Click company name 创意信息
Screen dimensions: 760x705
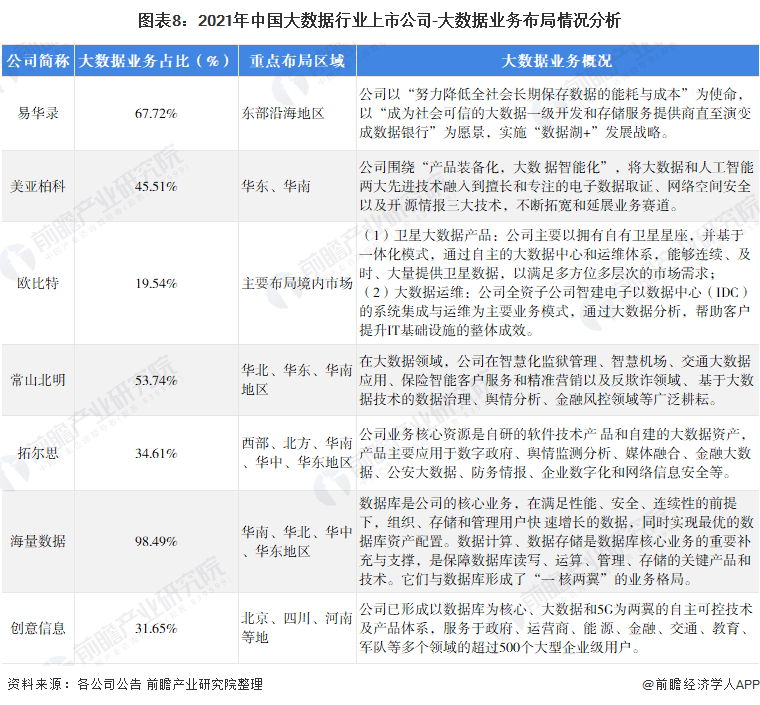(x=38, y=628)
